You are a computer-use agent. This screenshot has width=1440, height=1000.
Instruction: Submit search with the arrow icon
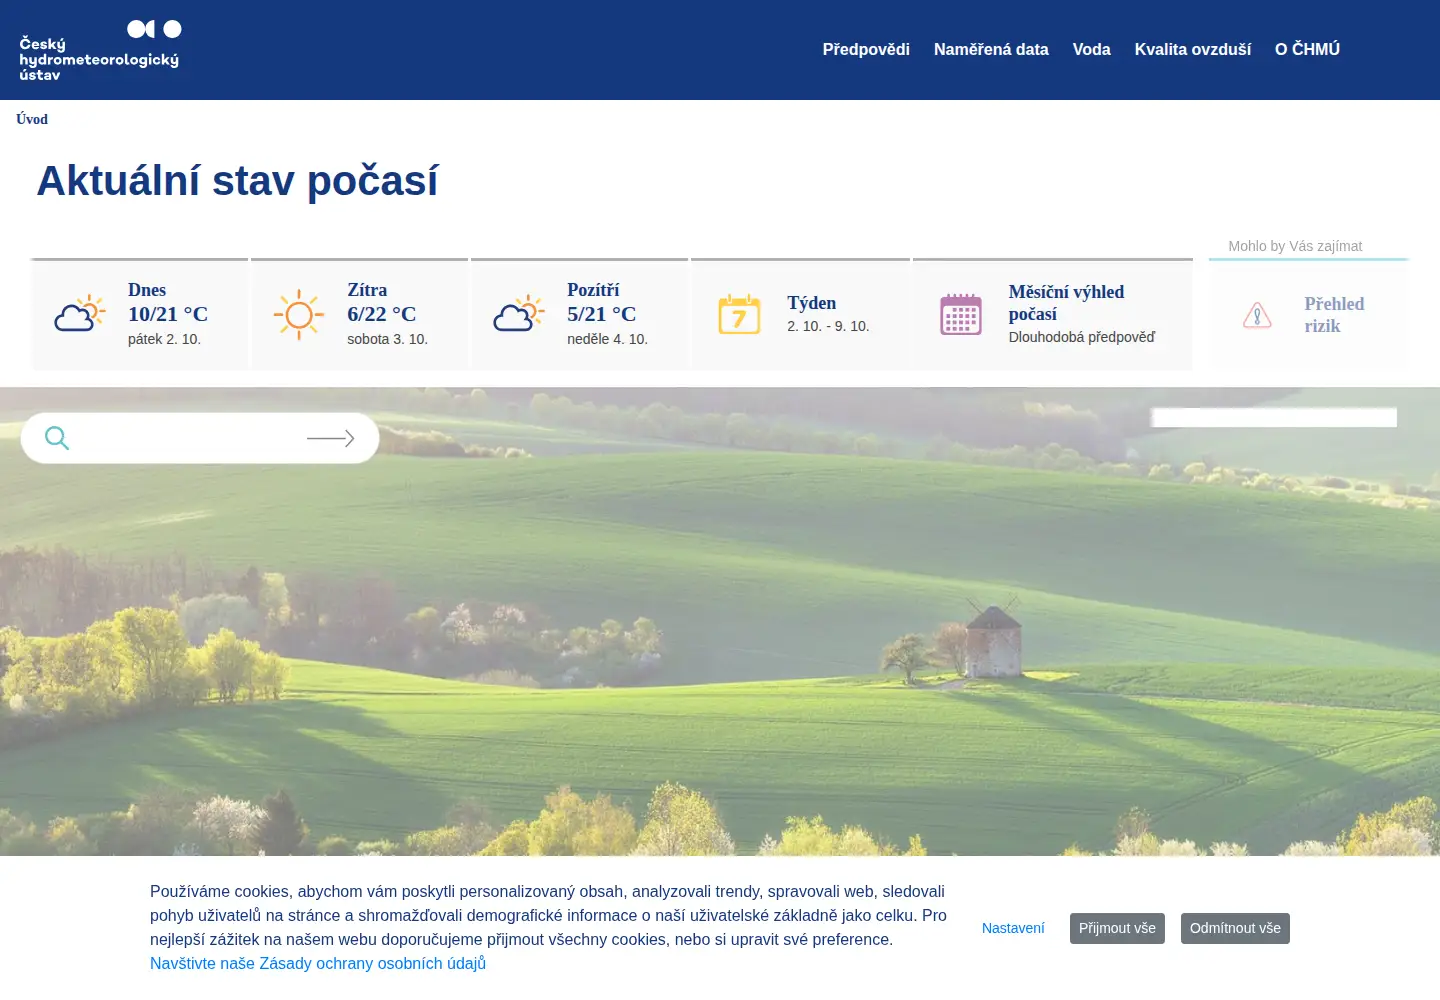[x=331, y=438]
